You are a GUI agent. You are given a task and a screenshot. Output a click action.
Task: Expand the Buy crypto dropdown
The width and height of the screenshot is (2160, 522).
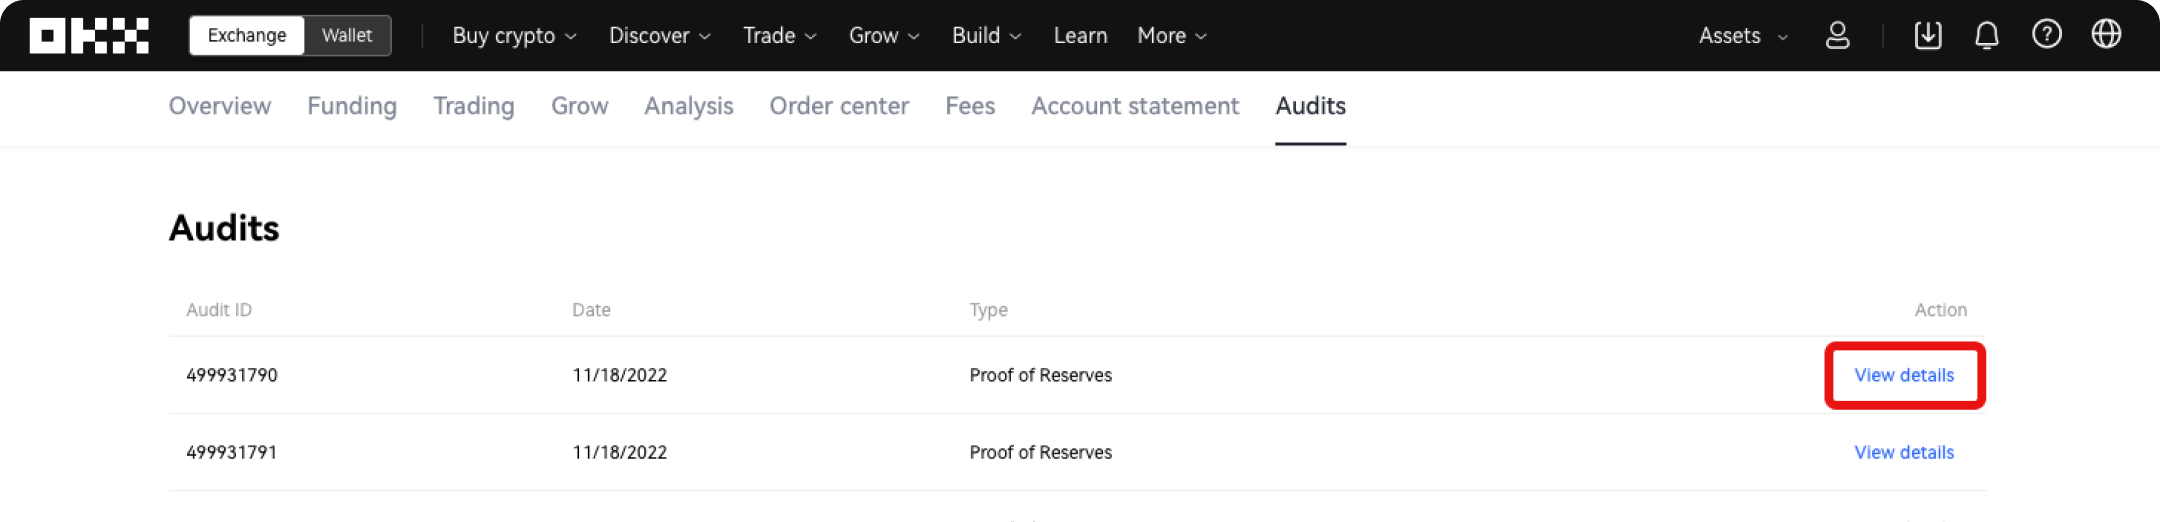[514, 36]
